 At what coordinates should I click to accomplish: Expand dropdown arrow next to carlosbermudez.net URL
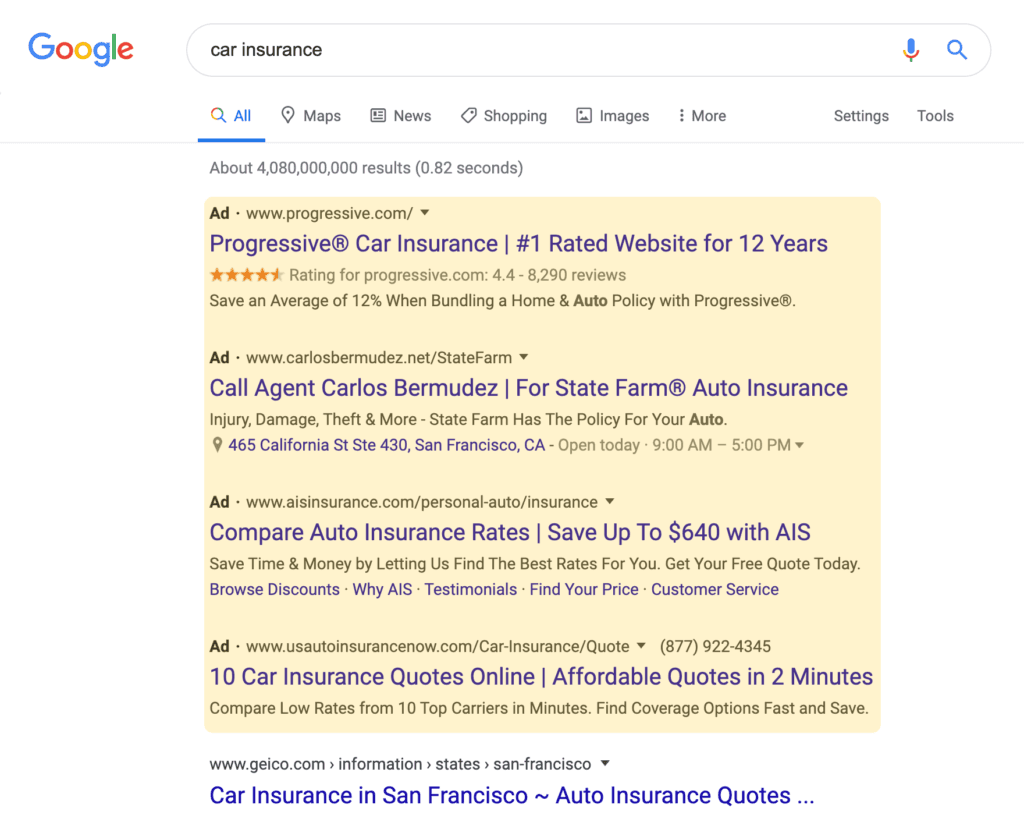524,357
